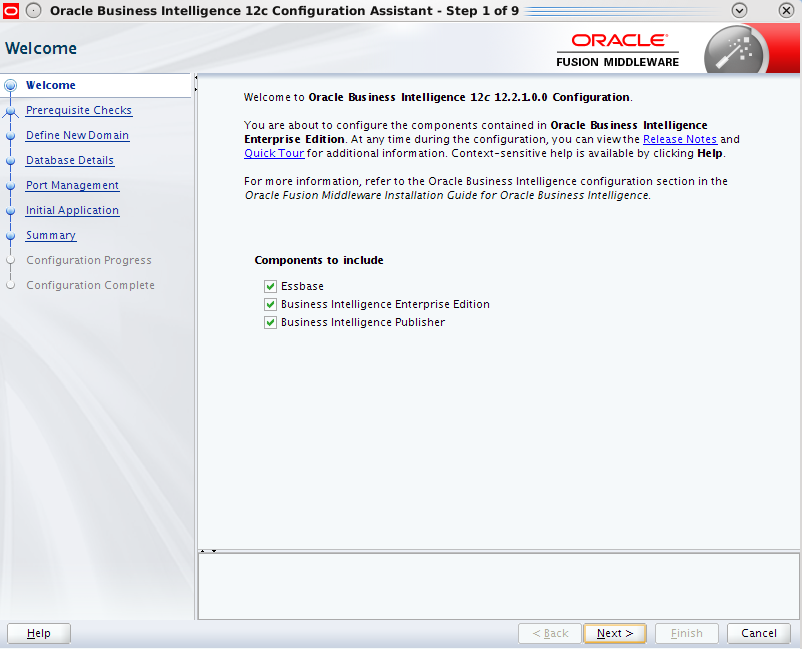Click the Essbase label text

click(x=302, y=286)
